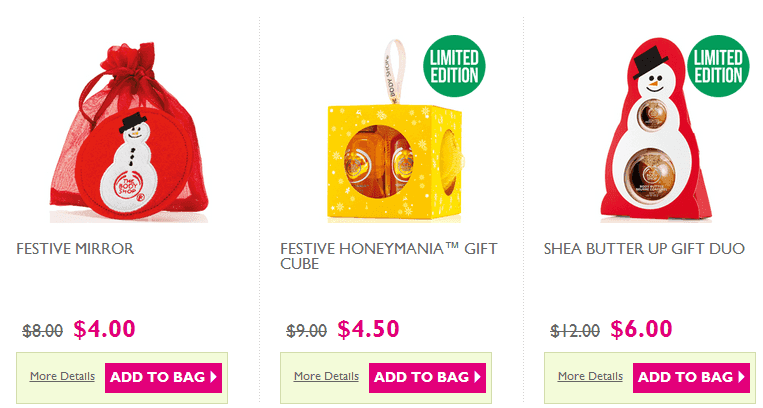The width and height of the screenshot is (763, 408).
Task: Open SHEA BUTTER UP GIFT DUO title
Action: click(x=644, y=249)
